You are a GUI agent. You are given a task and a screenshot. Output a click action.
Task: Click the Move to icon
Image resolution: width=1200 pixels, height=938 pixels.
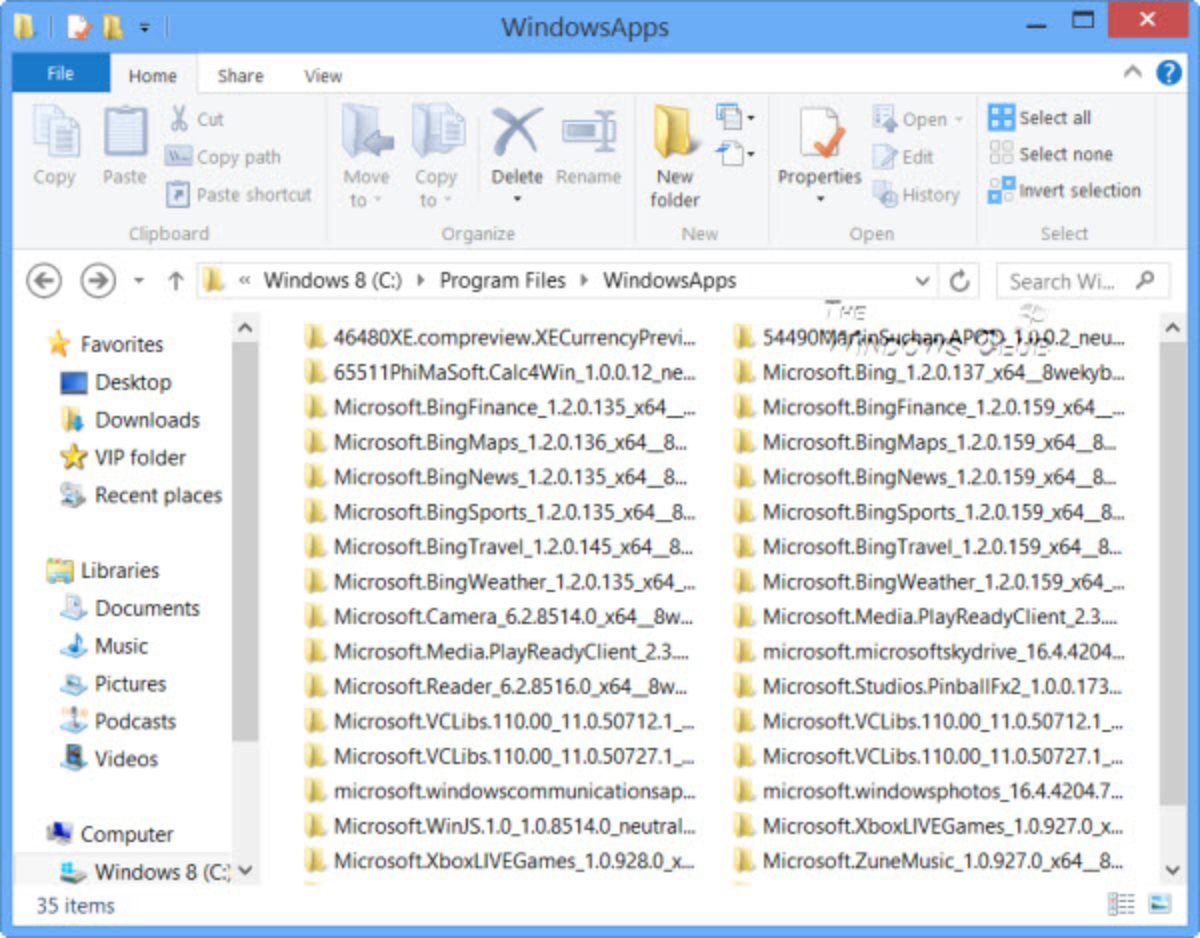pyautogui.click(x=367, y=131)
